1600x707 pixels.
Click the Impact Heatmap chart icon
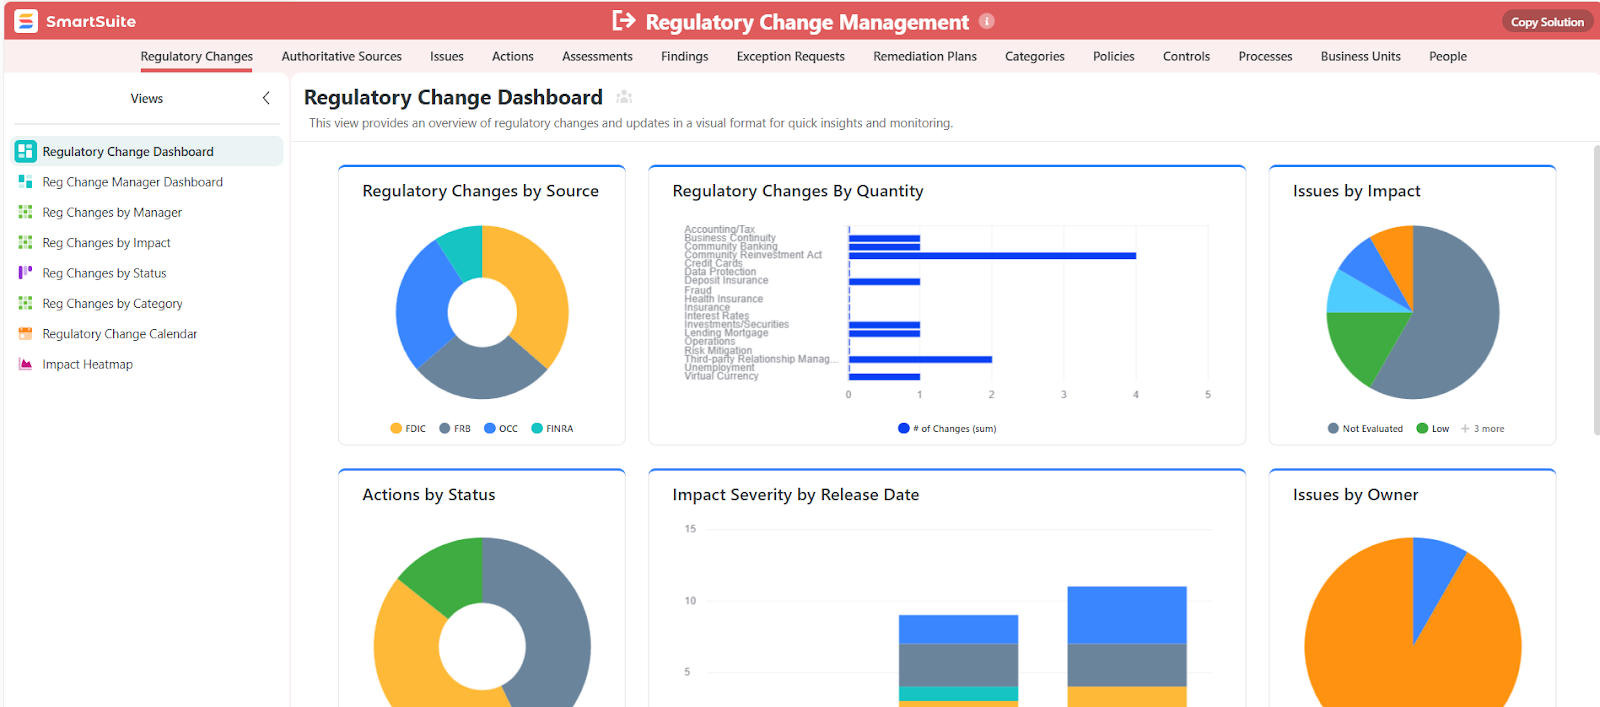pyautogui.click(x=25, y=364)
